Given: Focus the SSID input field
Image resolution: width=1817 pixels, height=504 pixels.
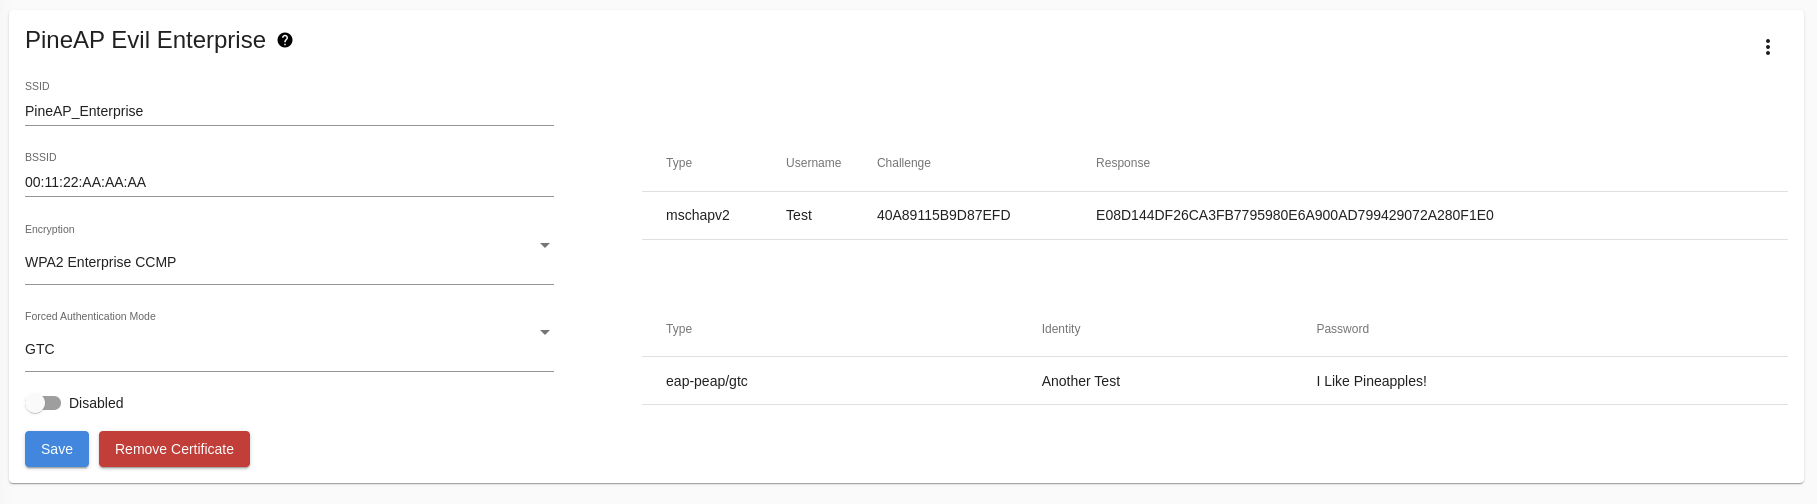Looking at the screenshot, I should 289,111.
